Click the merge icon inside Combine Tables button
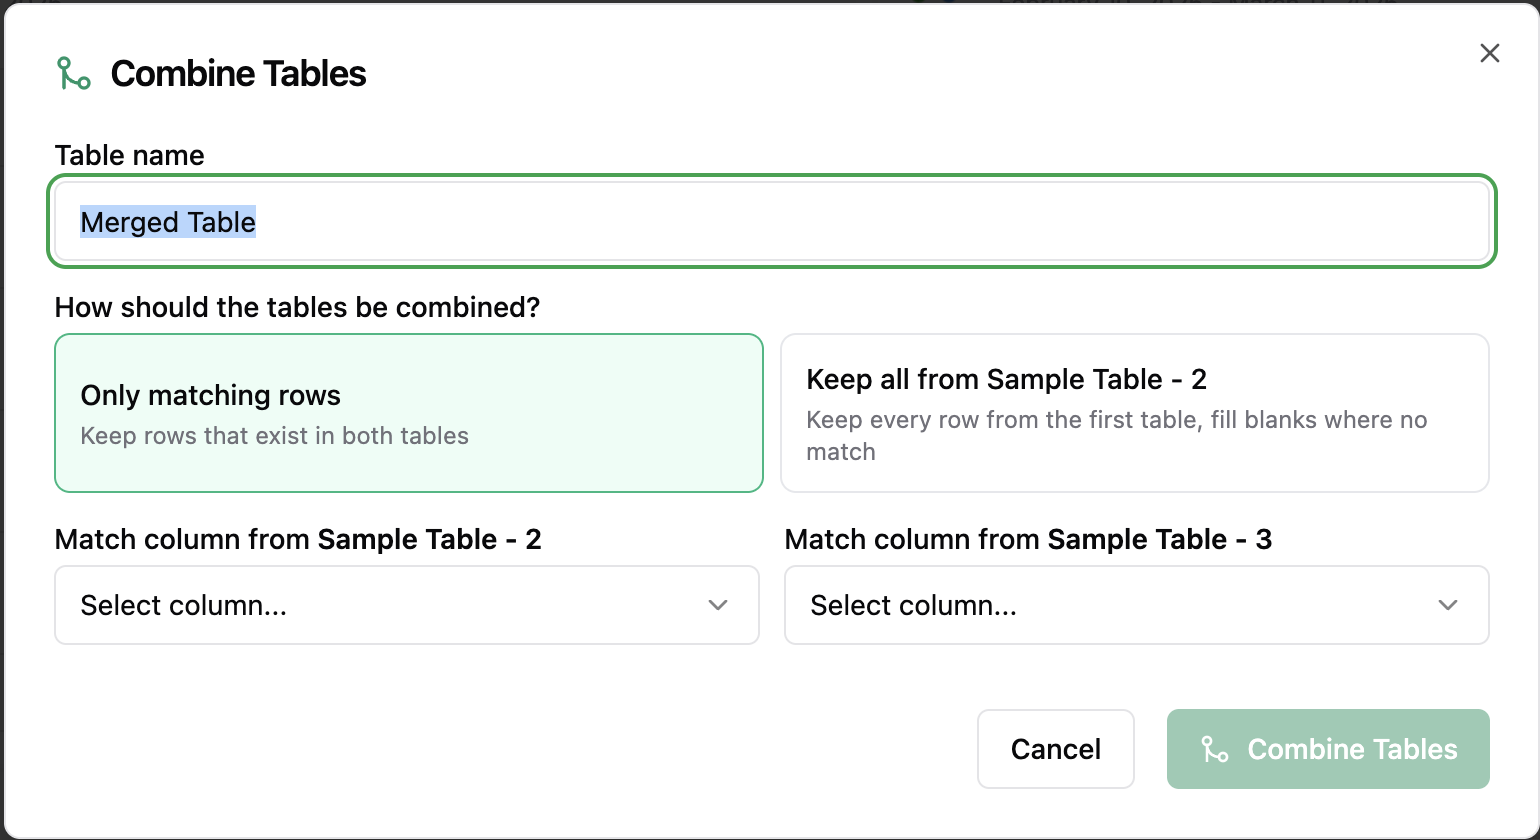The image size is (1540, 840). pyautogui.click(x=1214, y=749)
